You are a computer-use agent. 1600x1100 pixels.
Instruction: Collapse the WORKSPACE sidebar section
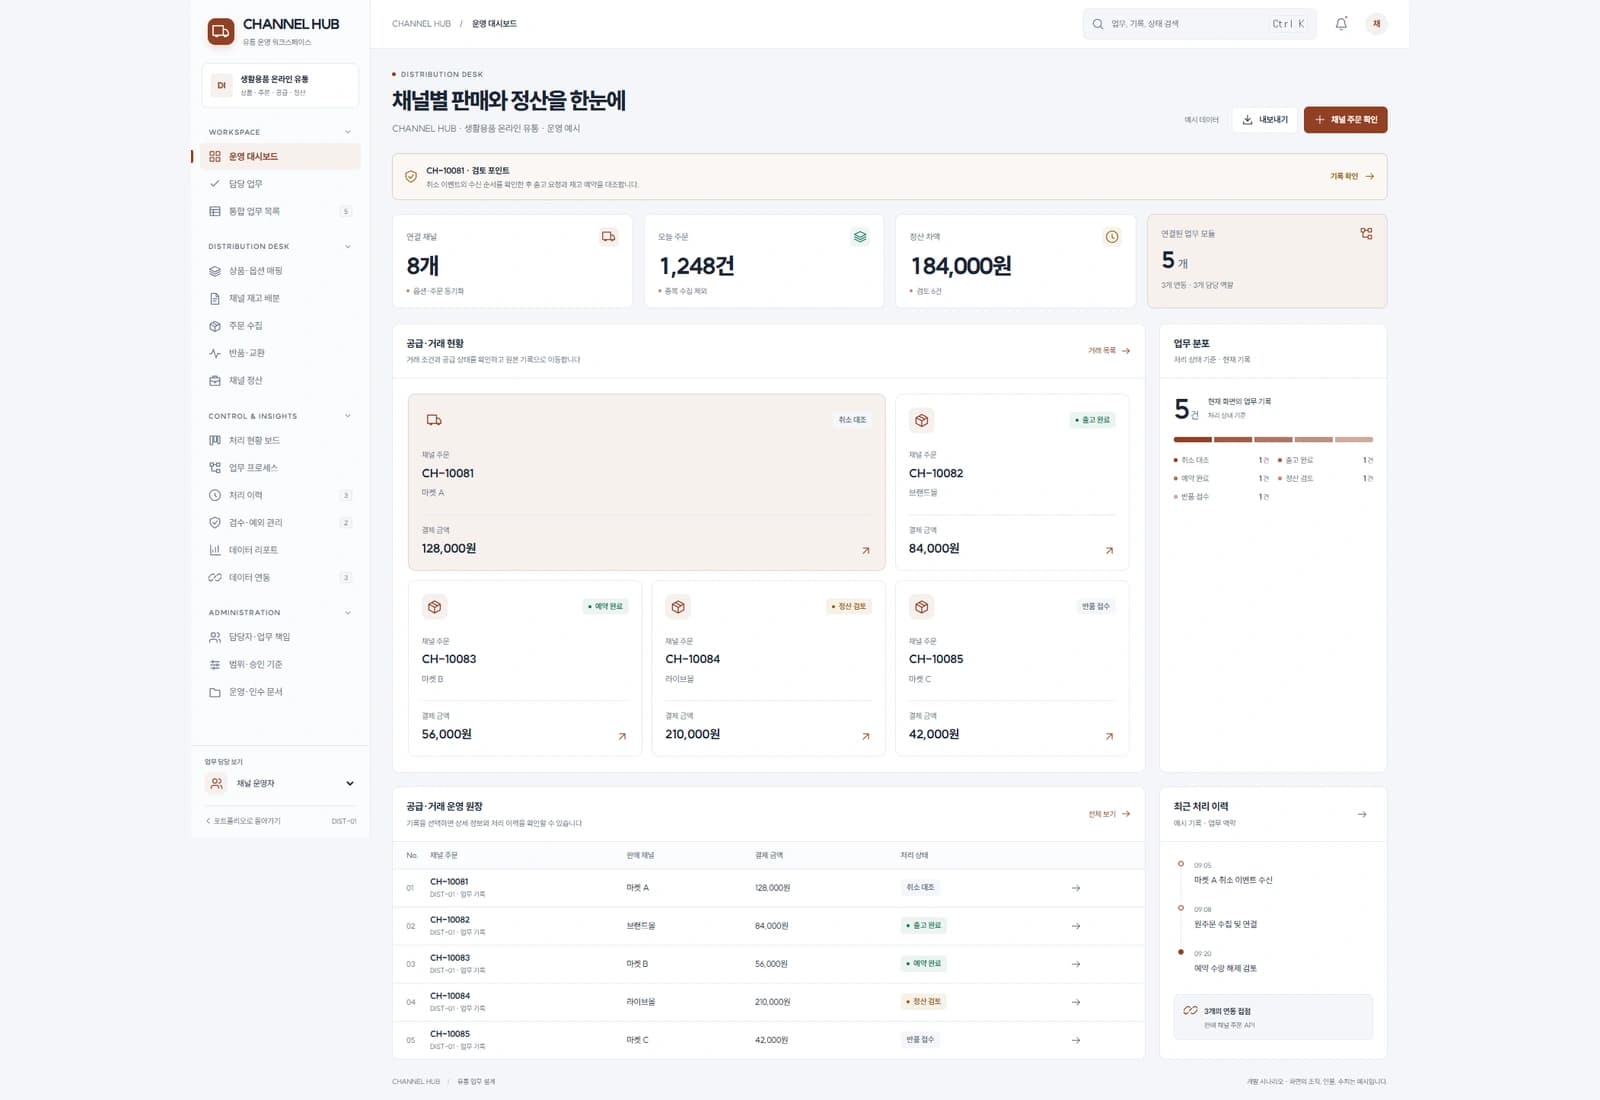[x=348, y=132]
